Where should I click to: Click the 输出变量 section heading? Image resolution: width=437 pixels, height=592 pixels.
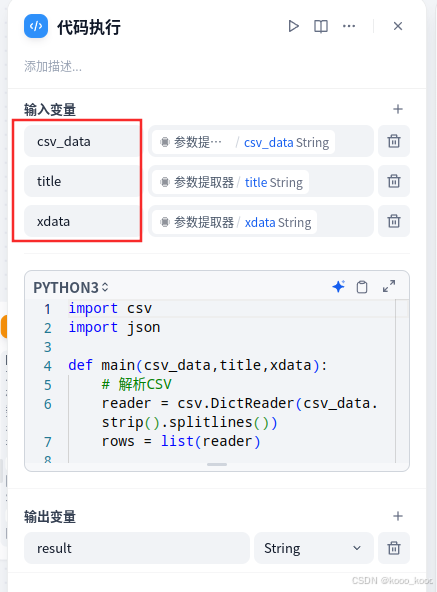(50, 517)
